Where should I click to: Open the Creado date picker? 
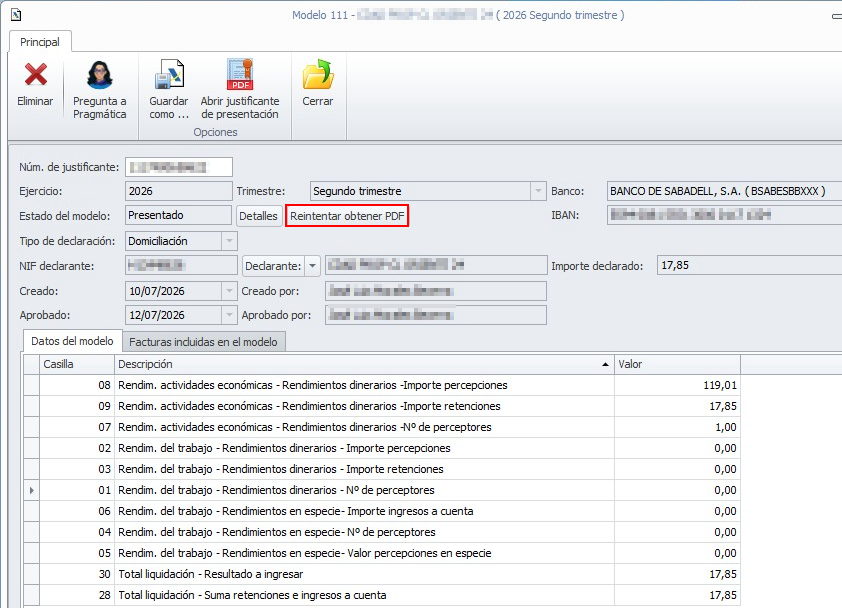(x=229, y=291)
